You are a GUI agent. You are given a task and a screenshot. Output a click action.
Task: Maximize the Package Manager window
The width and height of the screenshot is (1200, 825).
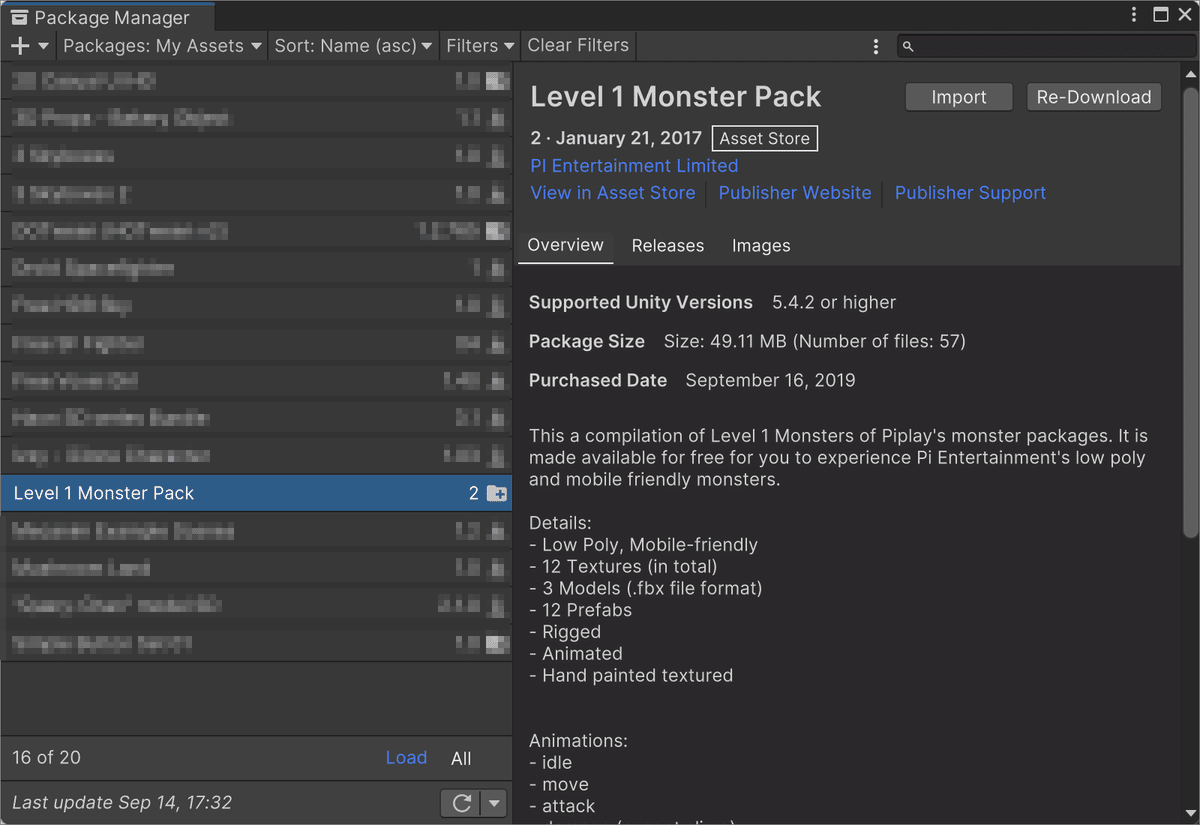coord(1160,14)
